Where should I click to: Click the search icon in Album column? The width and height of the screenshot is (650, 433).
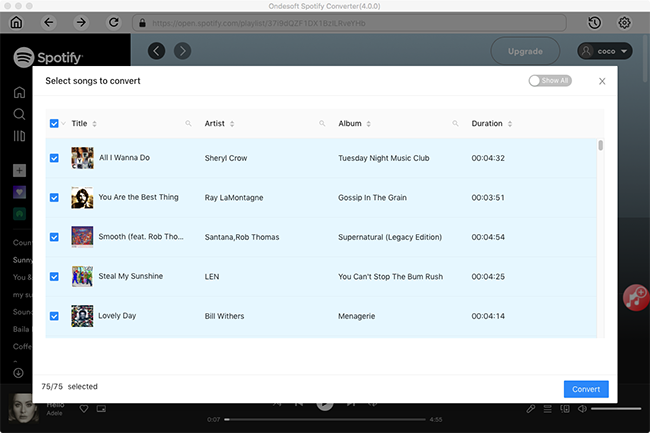456,124
